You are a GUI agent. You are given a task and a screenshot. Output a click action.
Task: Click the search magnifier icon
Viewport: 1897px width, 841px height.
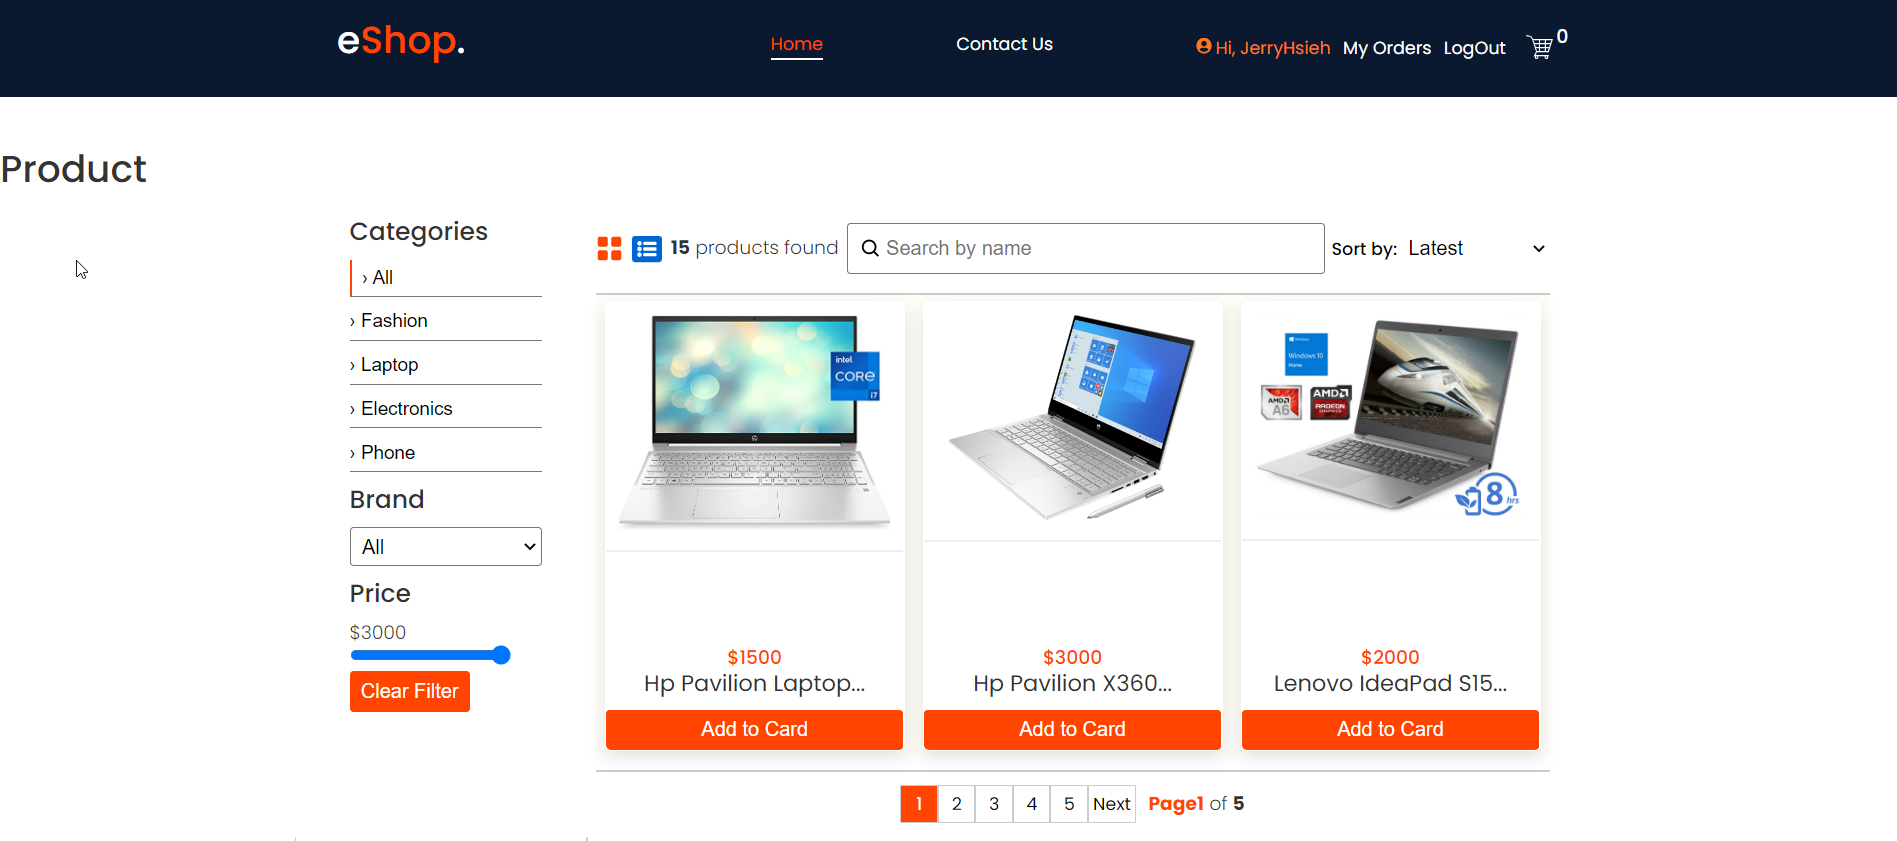click(870, 248)
